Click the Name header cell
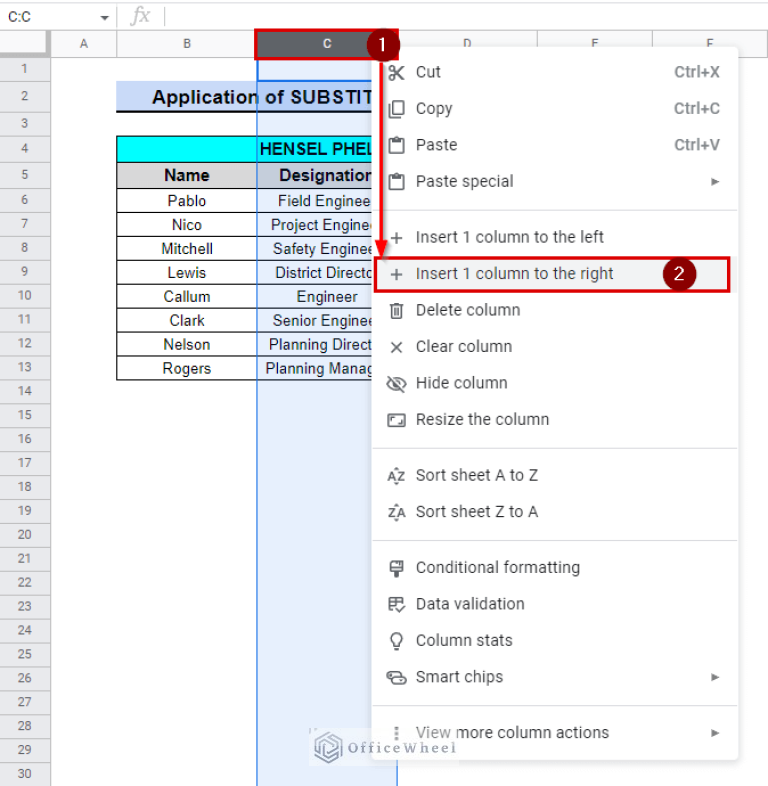The height and width of the screenshot is (786, 768). 186,175
